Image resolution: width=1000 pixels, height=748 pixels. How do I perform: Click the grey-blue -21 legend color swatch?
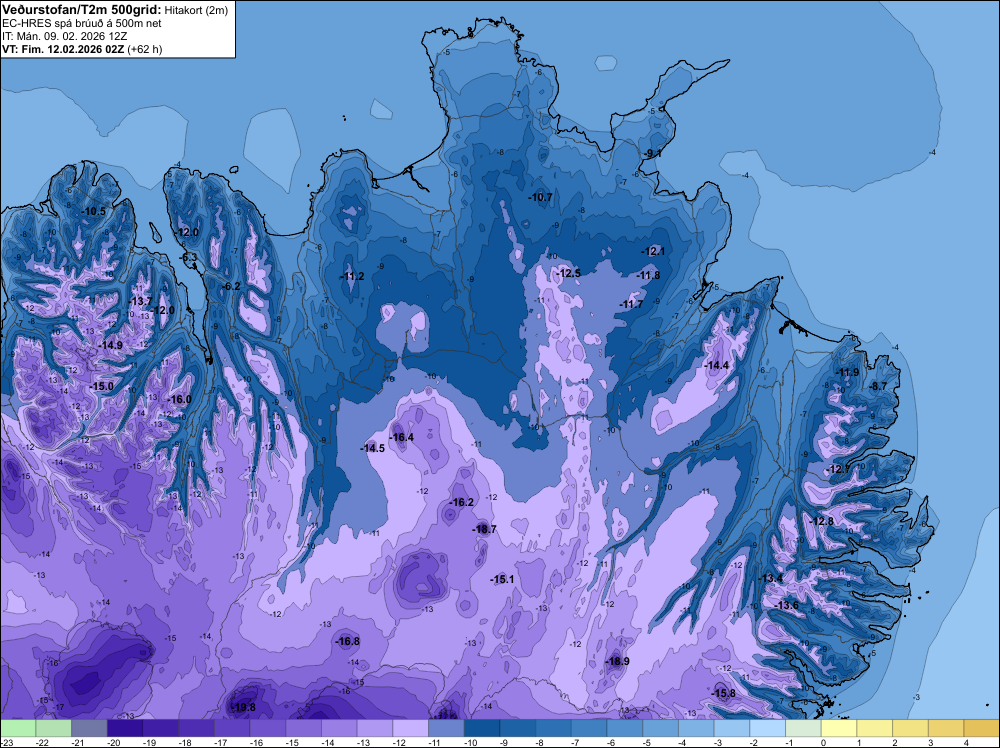[x=89, y=728]
